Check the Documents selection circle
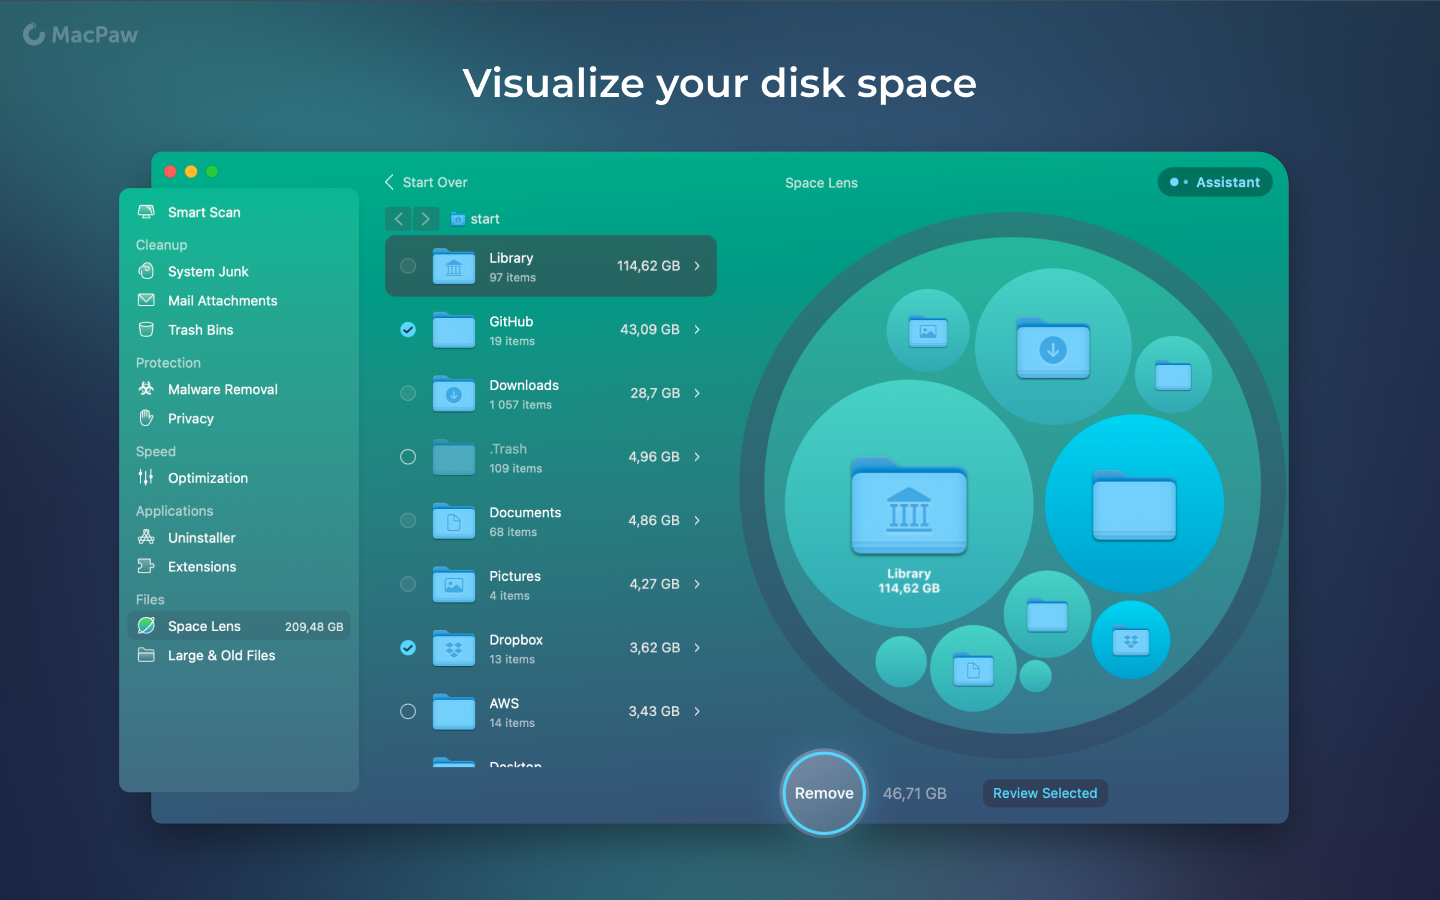Viewport: 1440px width, 900px height. pyautogui.click(x=408, y=520)
